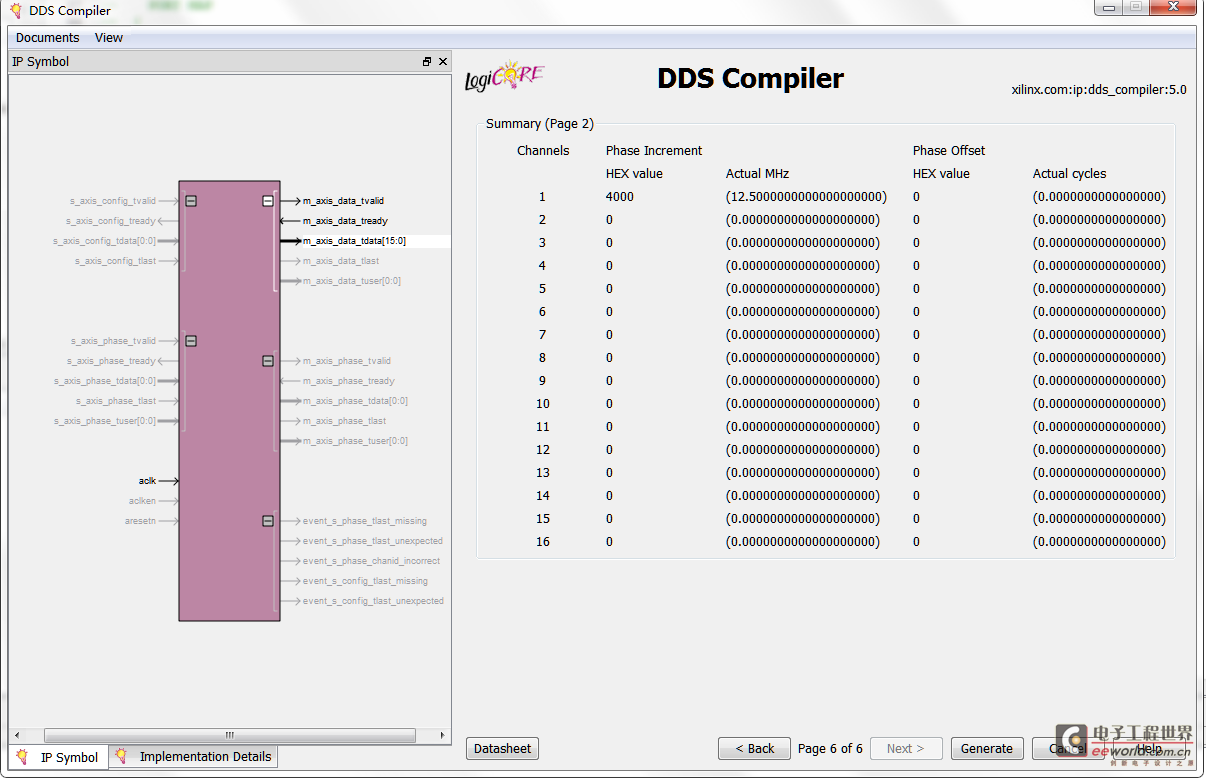
Task: Click the IP Symbol scrollbar right arrow
Action: tap(443, 735)
